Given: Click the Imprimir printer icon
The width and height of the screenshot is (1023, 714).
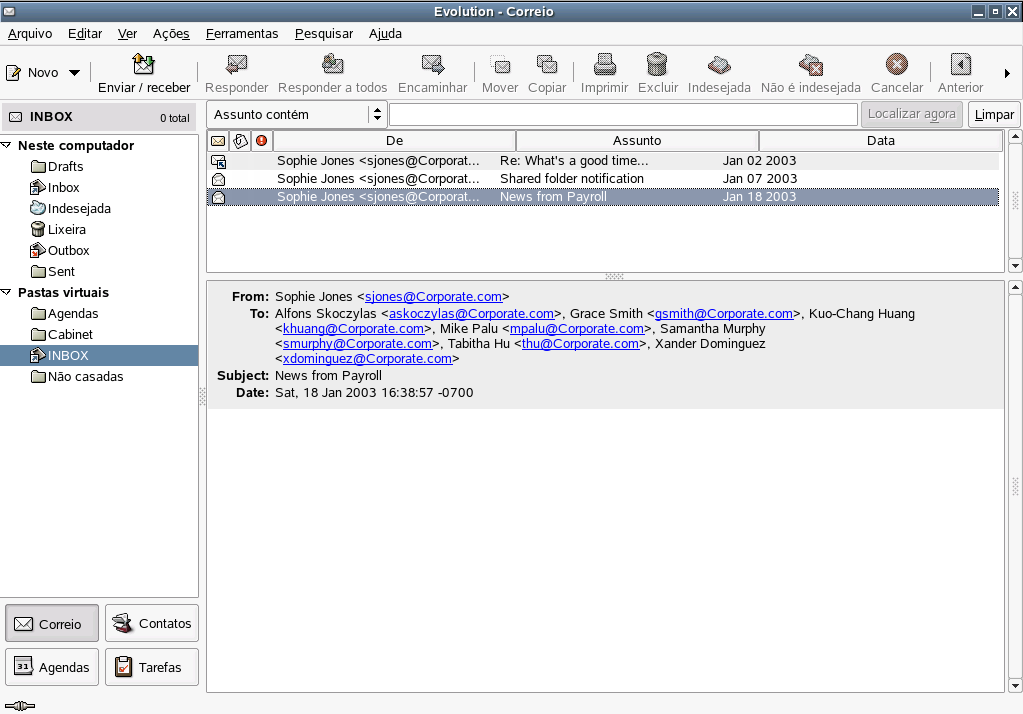Looking at the screenshot, I should [604, 65].
